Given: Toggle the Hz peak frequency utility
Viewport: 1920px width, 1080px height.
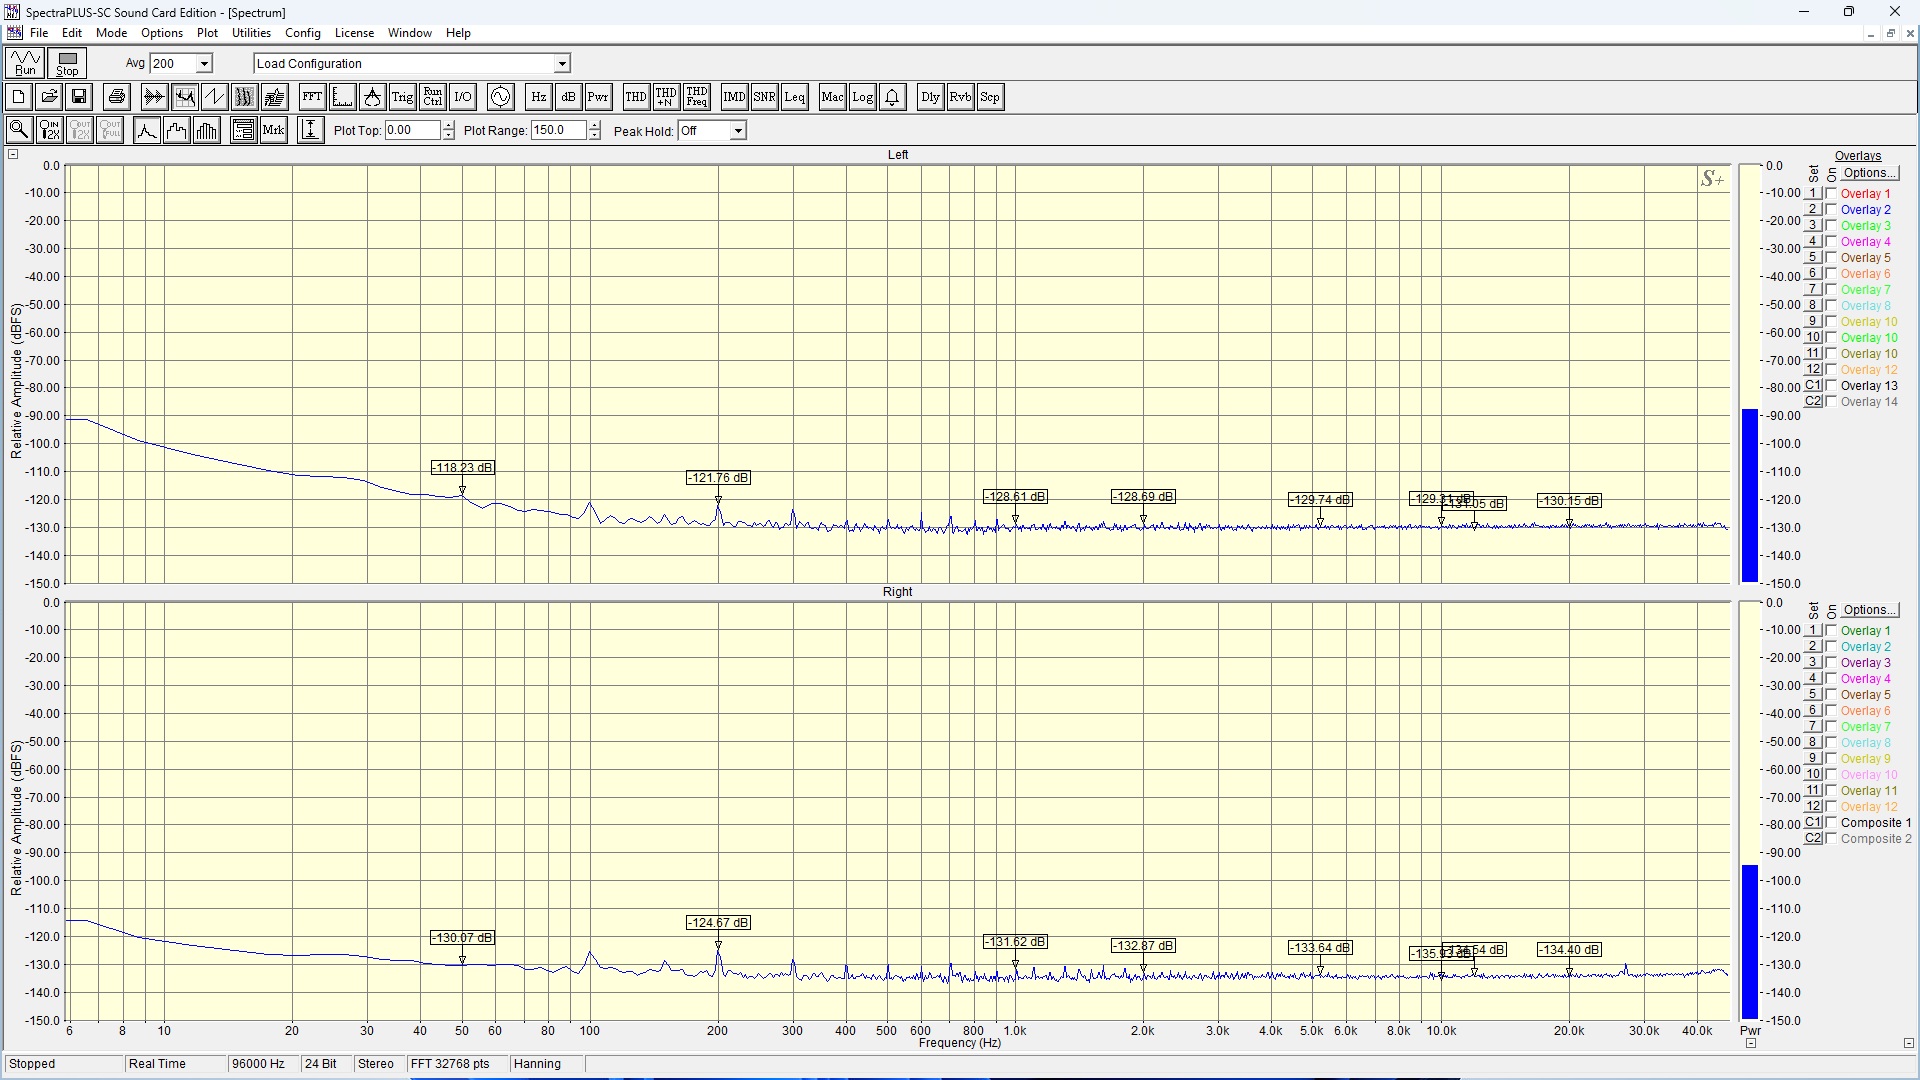Looking at the screenshot, I should pos(538,97).
